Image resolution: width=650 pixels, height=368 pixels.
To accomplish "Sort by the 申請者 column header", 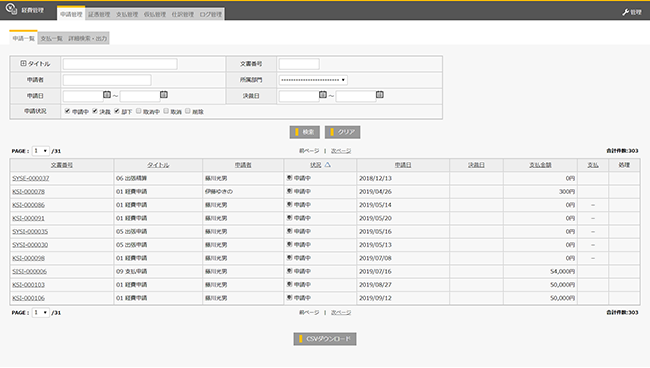I will coord(243,165).
